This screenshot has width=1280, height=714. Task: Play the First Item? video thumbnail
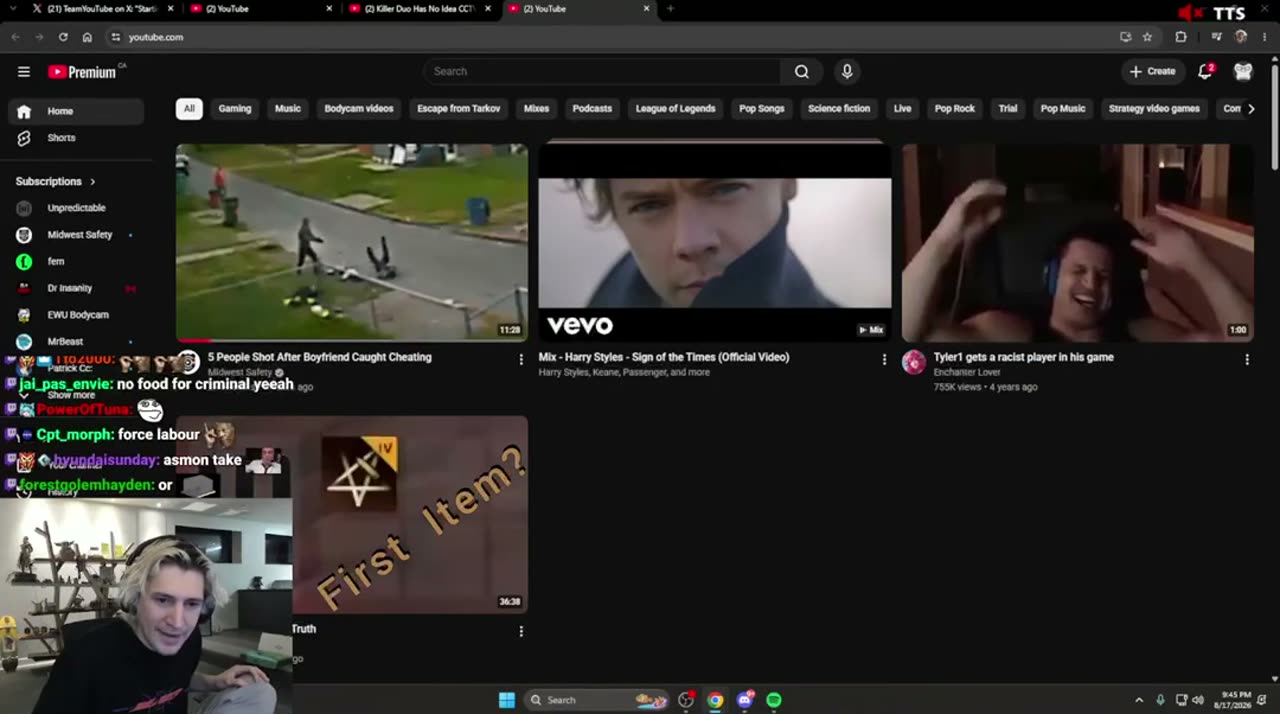410,514
